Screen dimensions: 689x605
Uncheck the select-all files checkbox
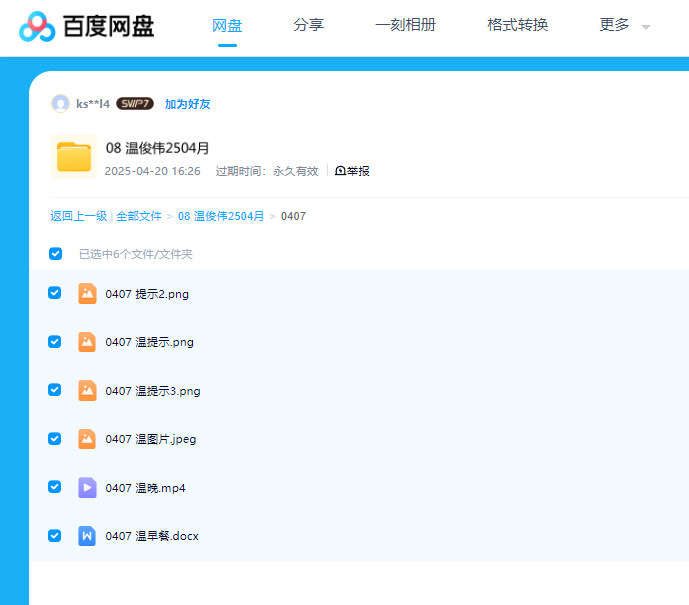(x=56, y=254)
